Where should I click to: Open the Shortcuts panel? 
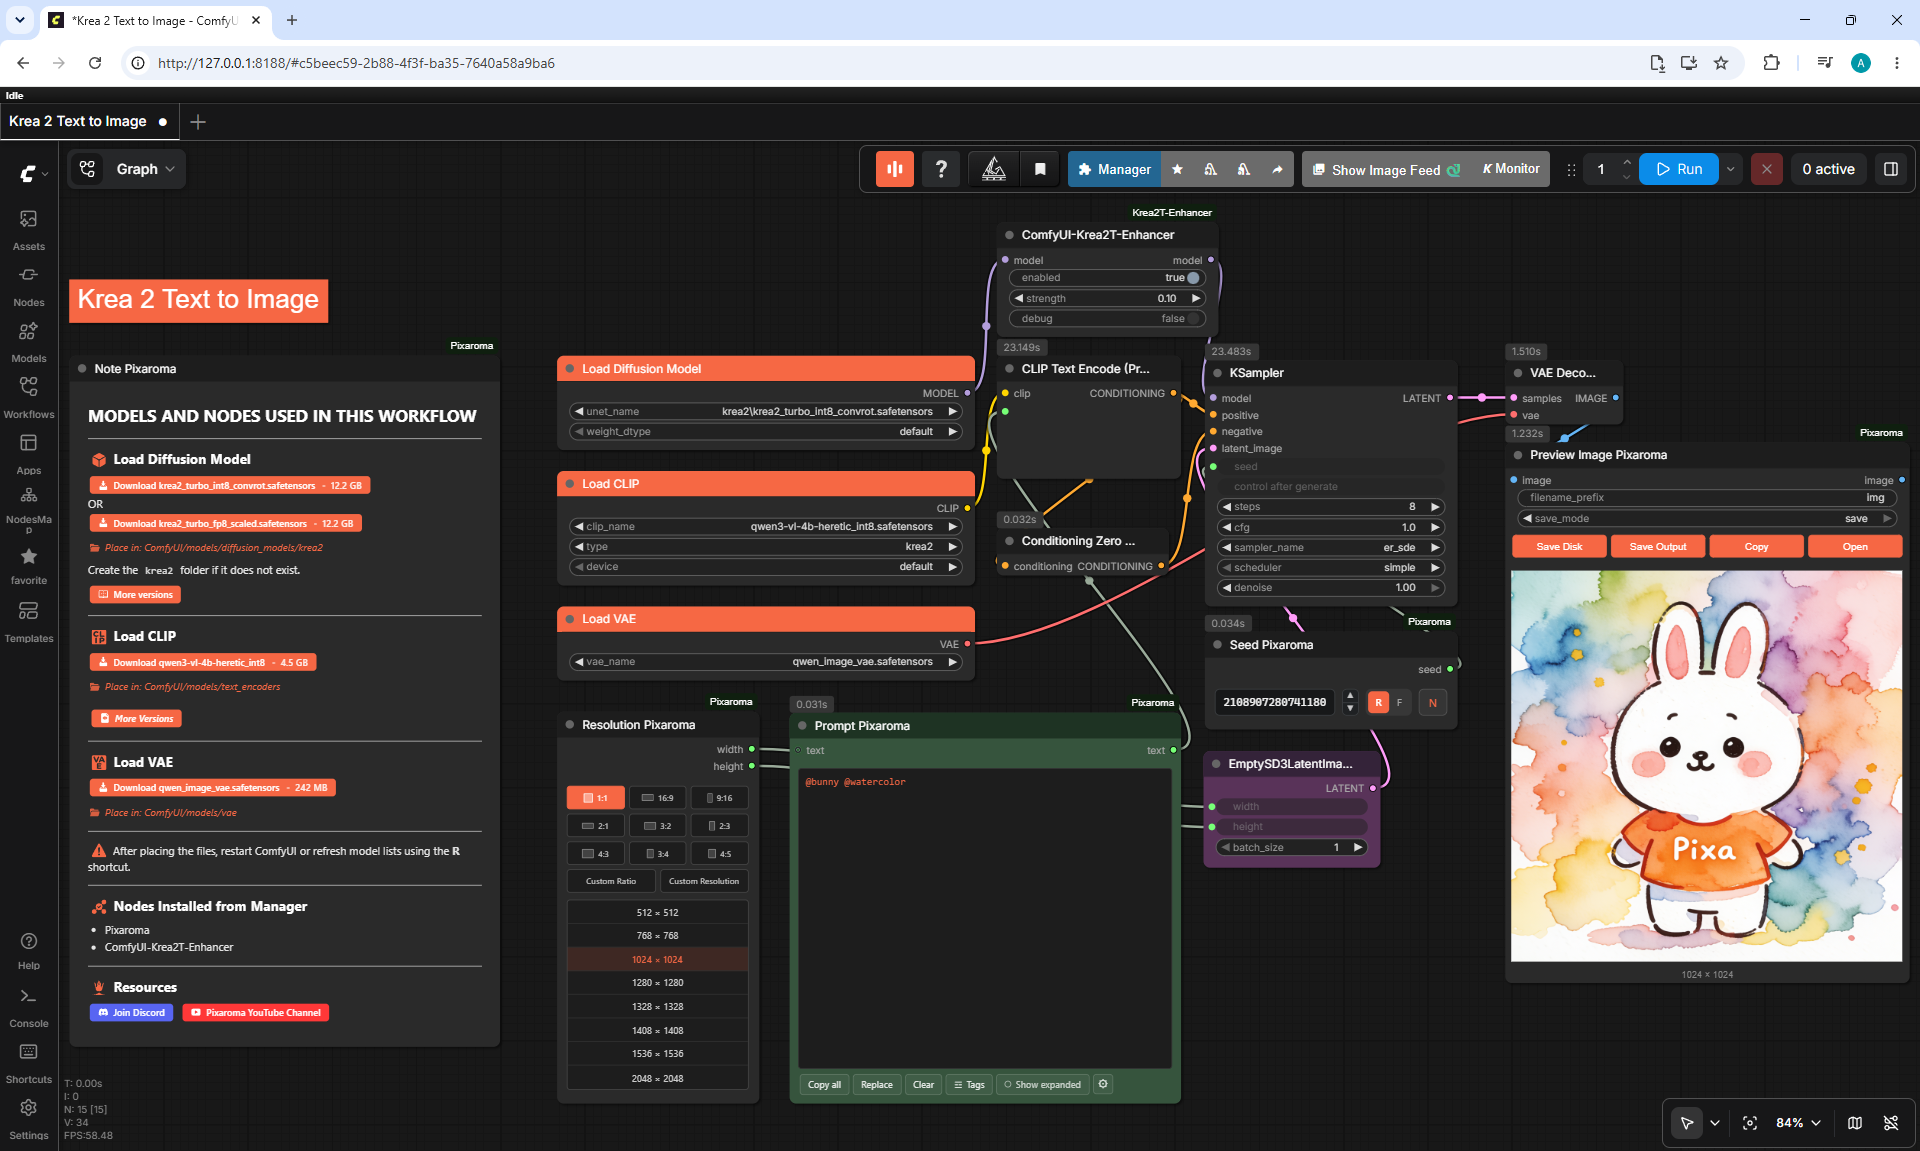click(28, 1063)
